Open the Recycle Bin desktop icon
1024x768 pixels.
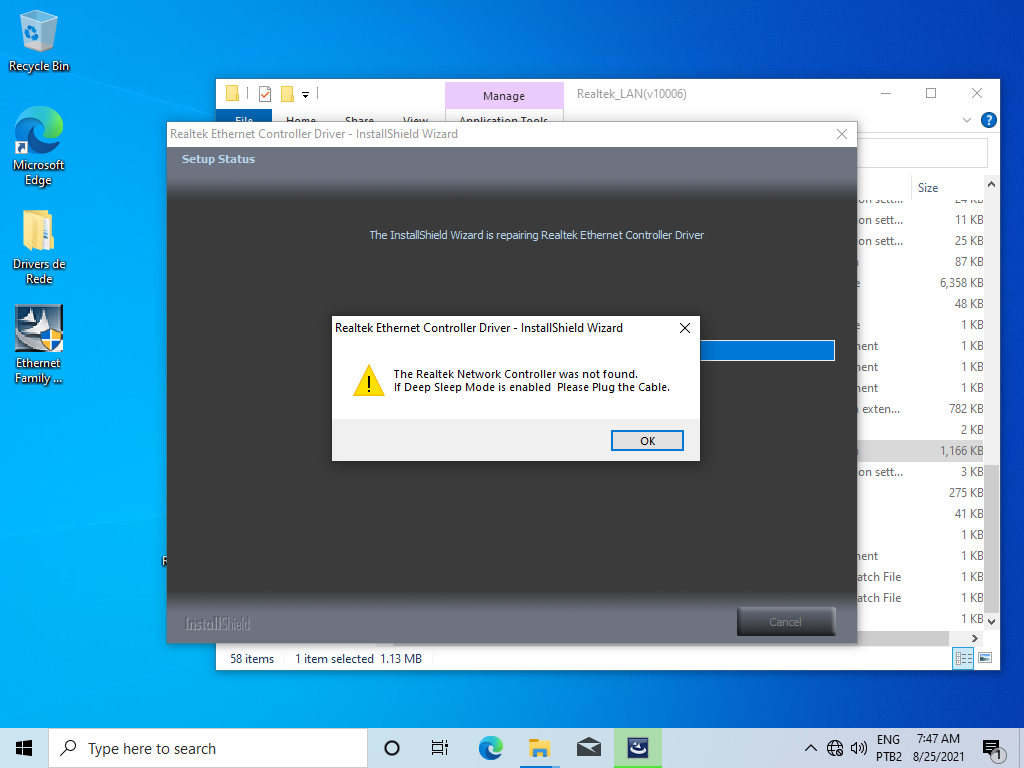(39, 42)
